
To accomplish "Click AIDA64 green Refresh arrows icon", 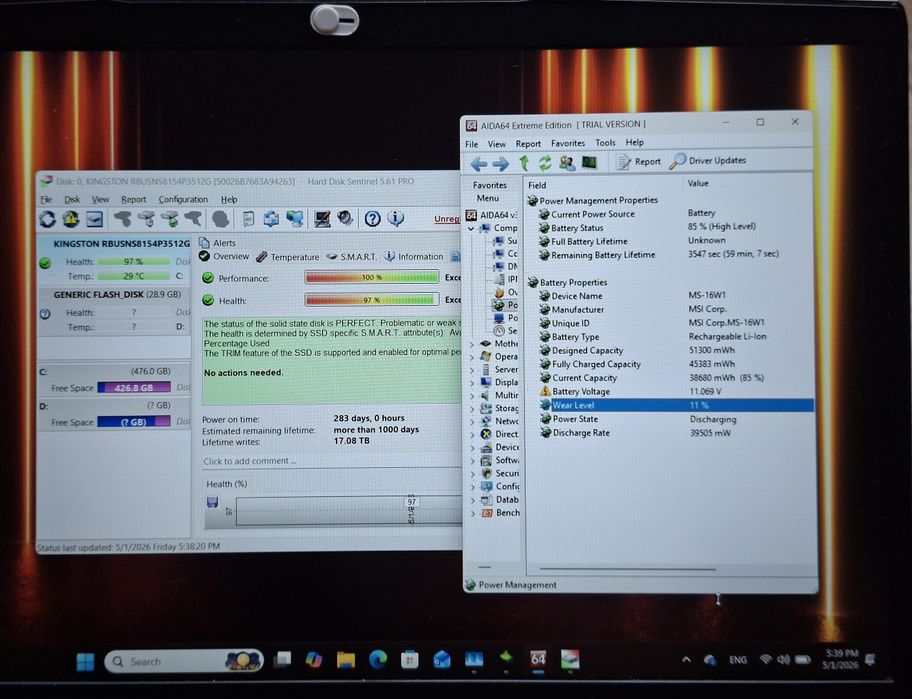I will (x=545, y=163).
